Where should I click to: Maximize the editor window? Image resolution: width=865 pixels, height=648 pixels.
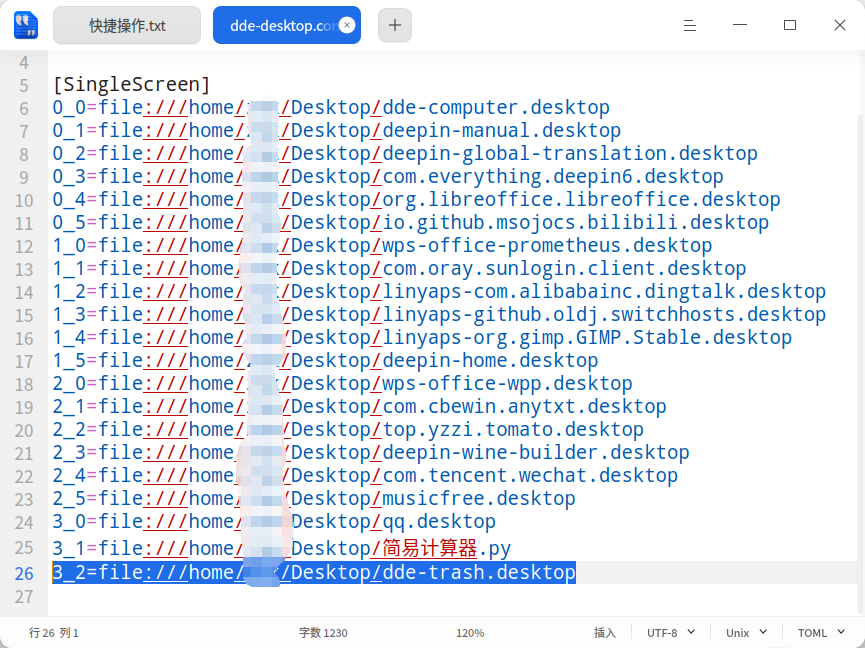coord(790,25)
